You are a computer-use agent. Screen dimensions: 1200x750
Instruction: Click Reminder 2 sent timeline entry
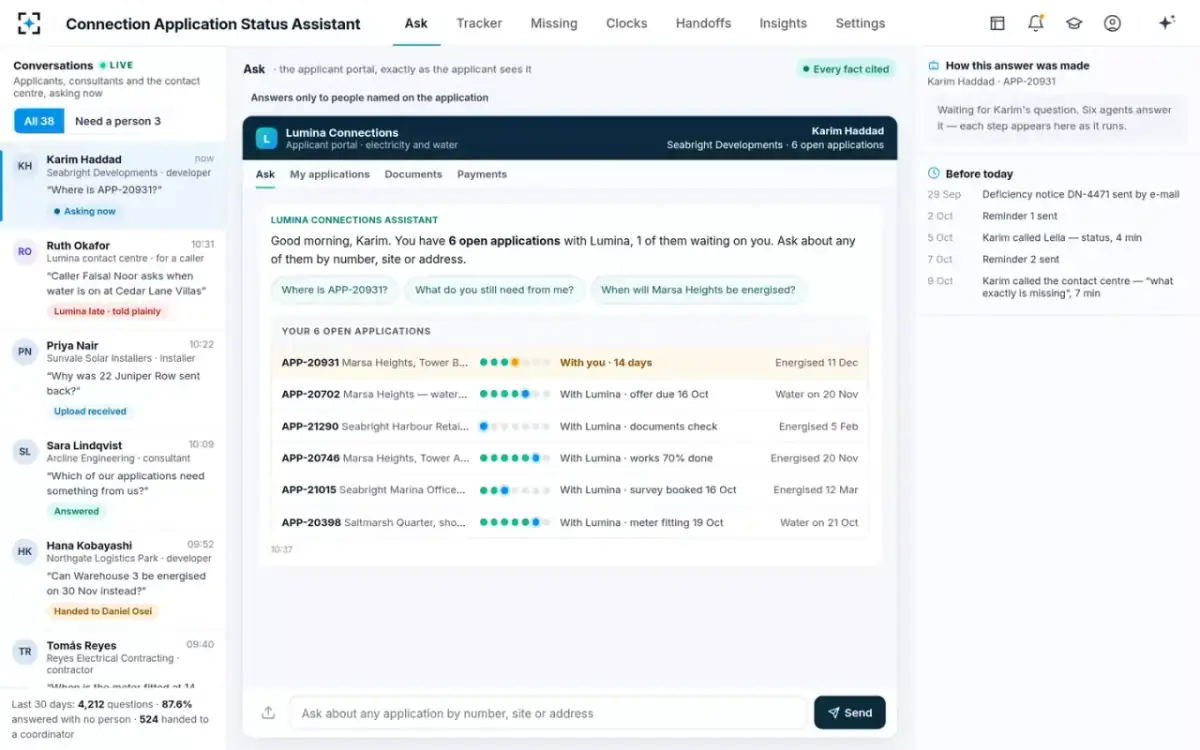pyautogui.click(x=1020, y=259)
